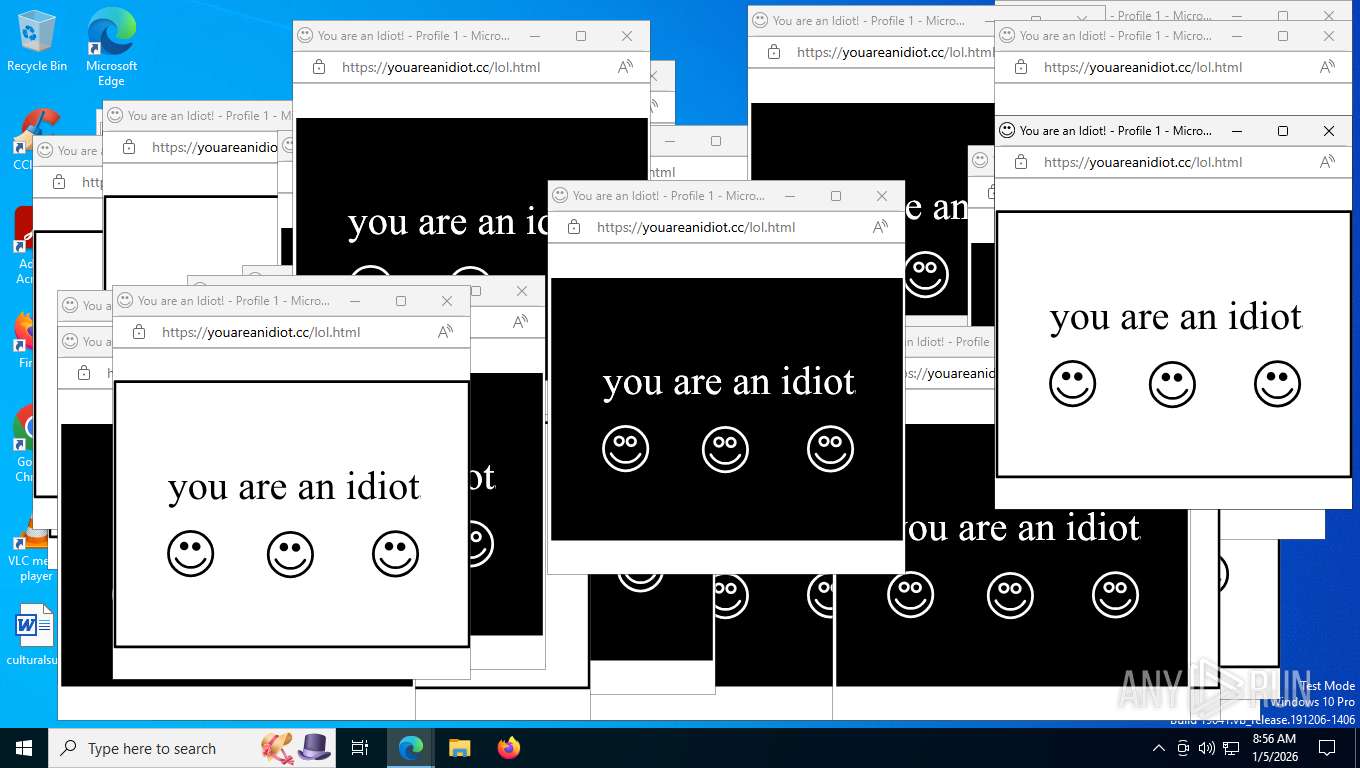Click the lock icon in the front white-page window on the left

click(x=139, y=332)
